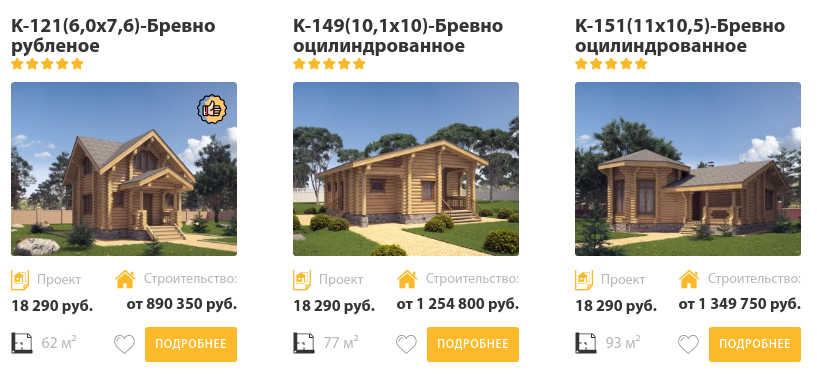Click floor area icon next to 62 м²

click(x=22, y=343)
